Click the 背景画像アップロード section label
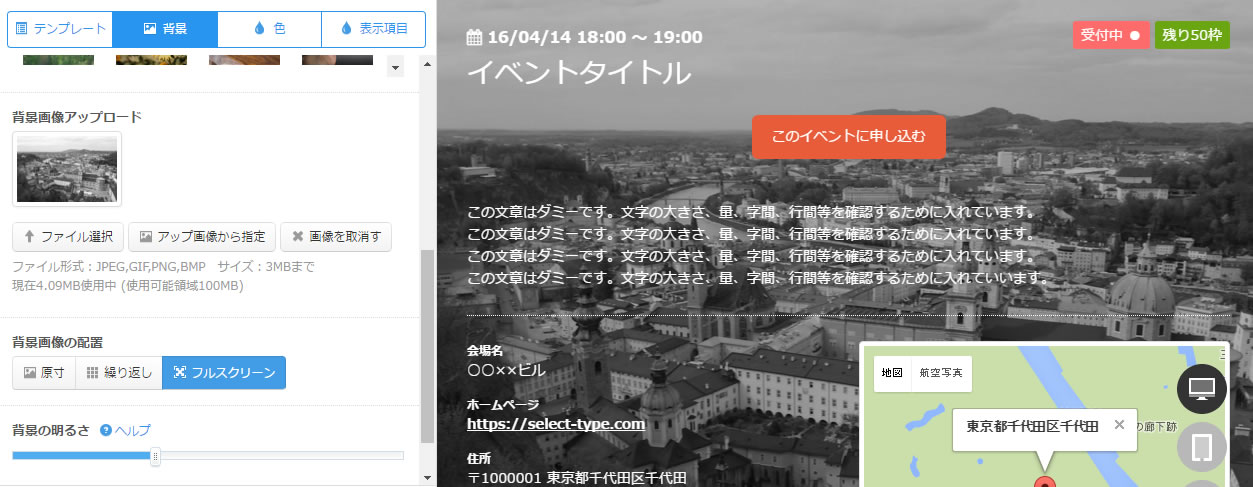Screen dimensions: 1253x487 pos(77,117)
